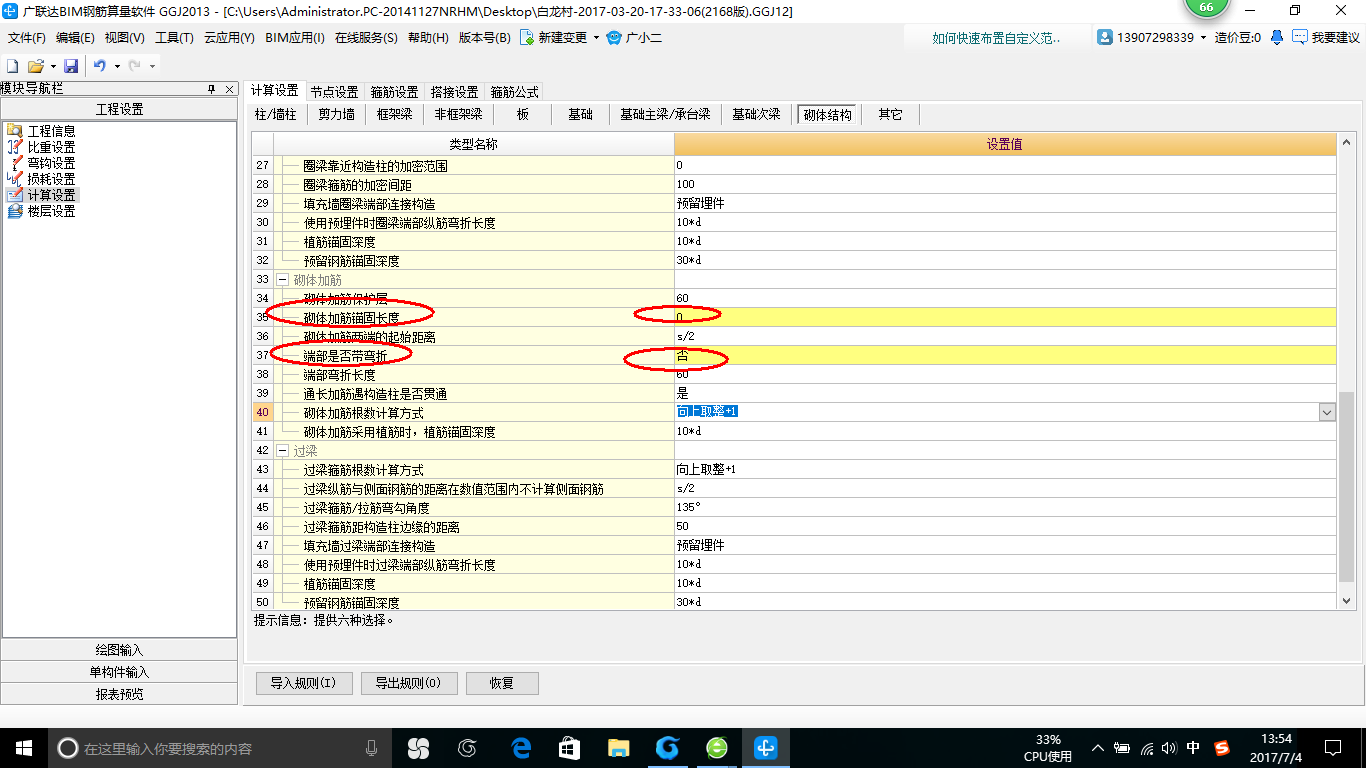1366x768 pixels.
Task: Select the 剪力墙 component tab
Action: click(336, 114)
